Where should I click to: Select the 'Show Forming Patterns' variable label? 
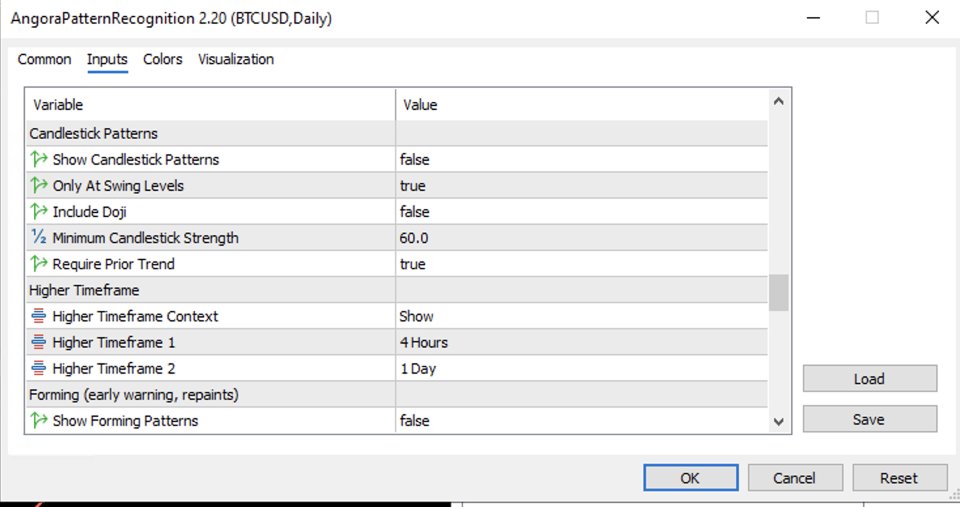click(x=126, y=421)
